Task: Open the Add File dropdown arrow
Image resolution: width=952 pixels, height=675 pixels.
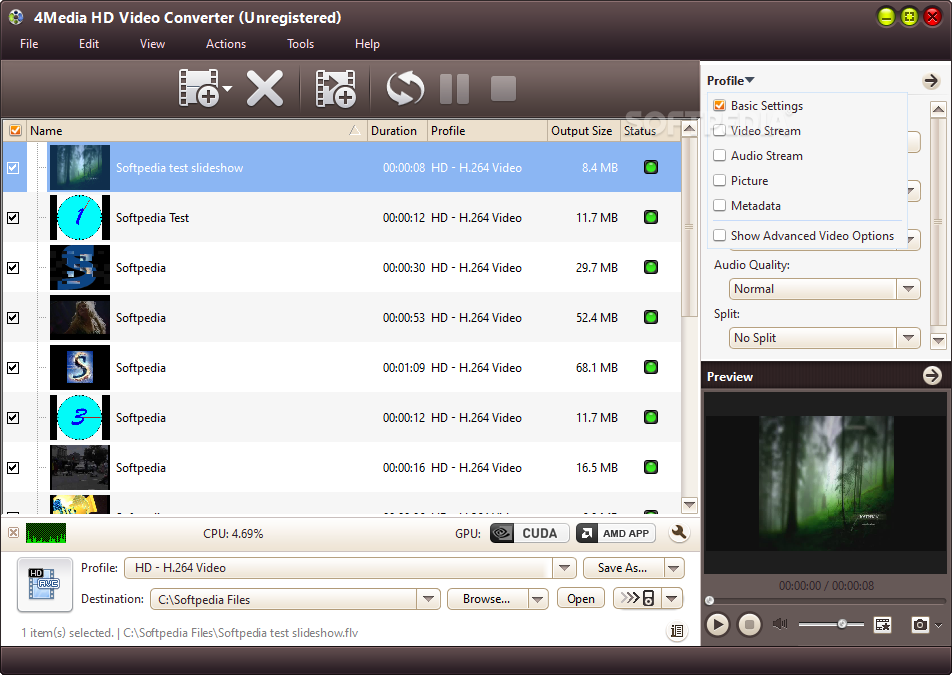Action: (227, 89)
